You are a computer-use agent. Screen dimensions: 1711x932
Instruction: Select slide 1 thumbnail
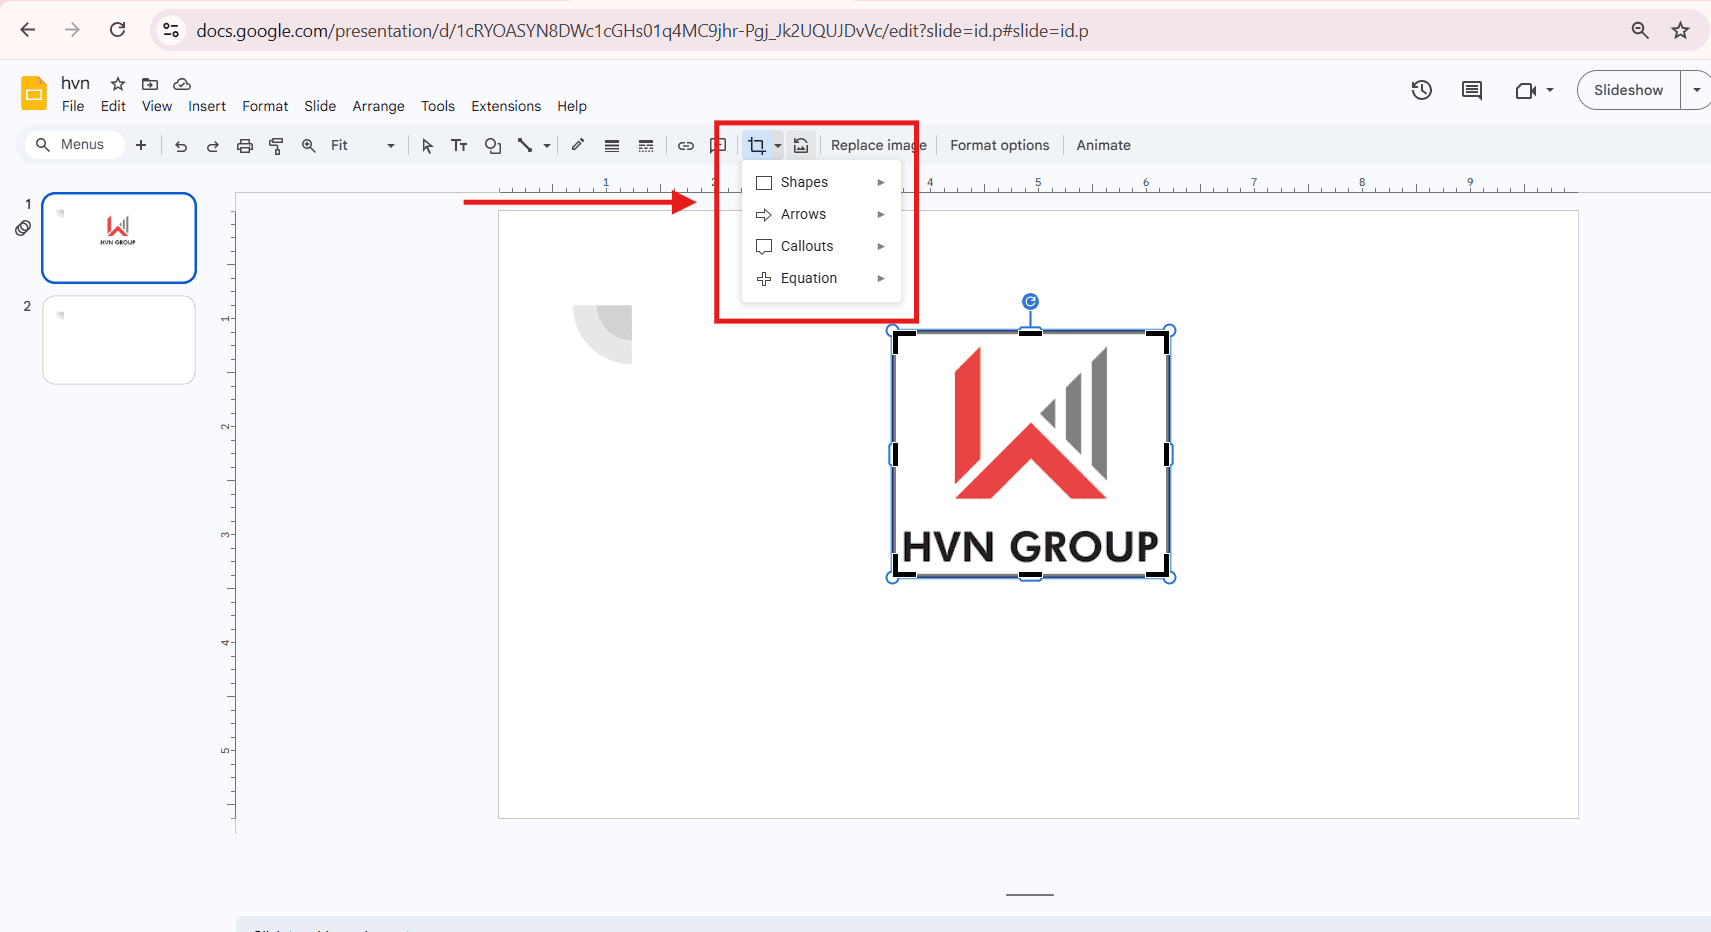(119, 238)
